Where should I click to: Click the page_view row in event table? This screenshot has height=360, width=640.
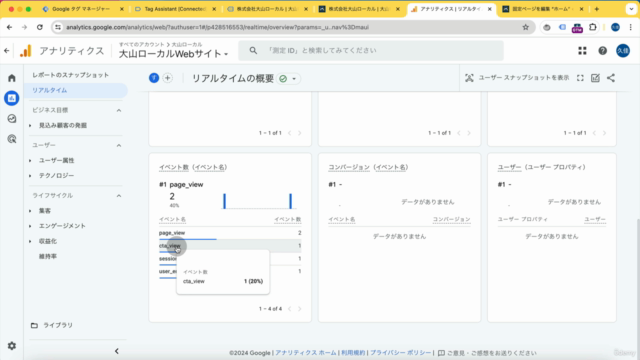tap(230, 233)
